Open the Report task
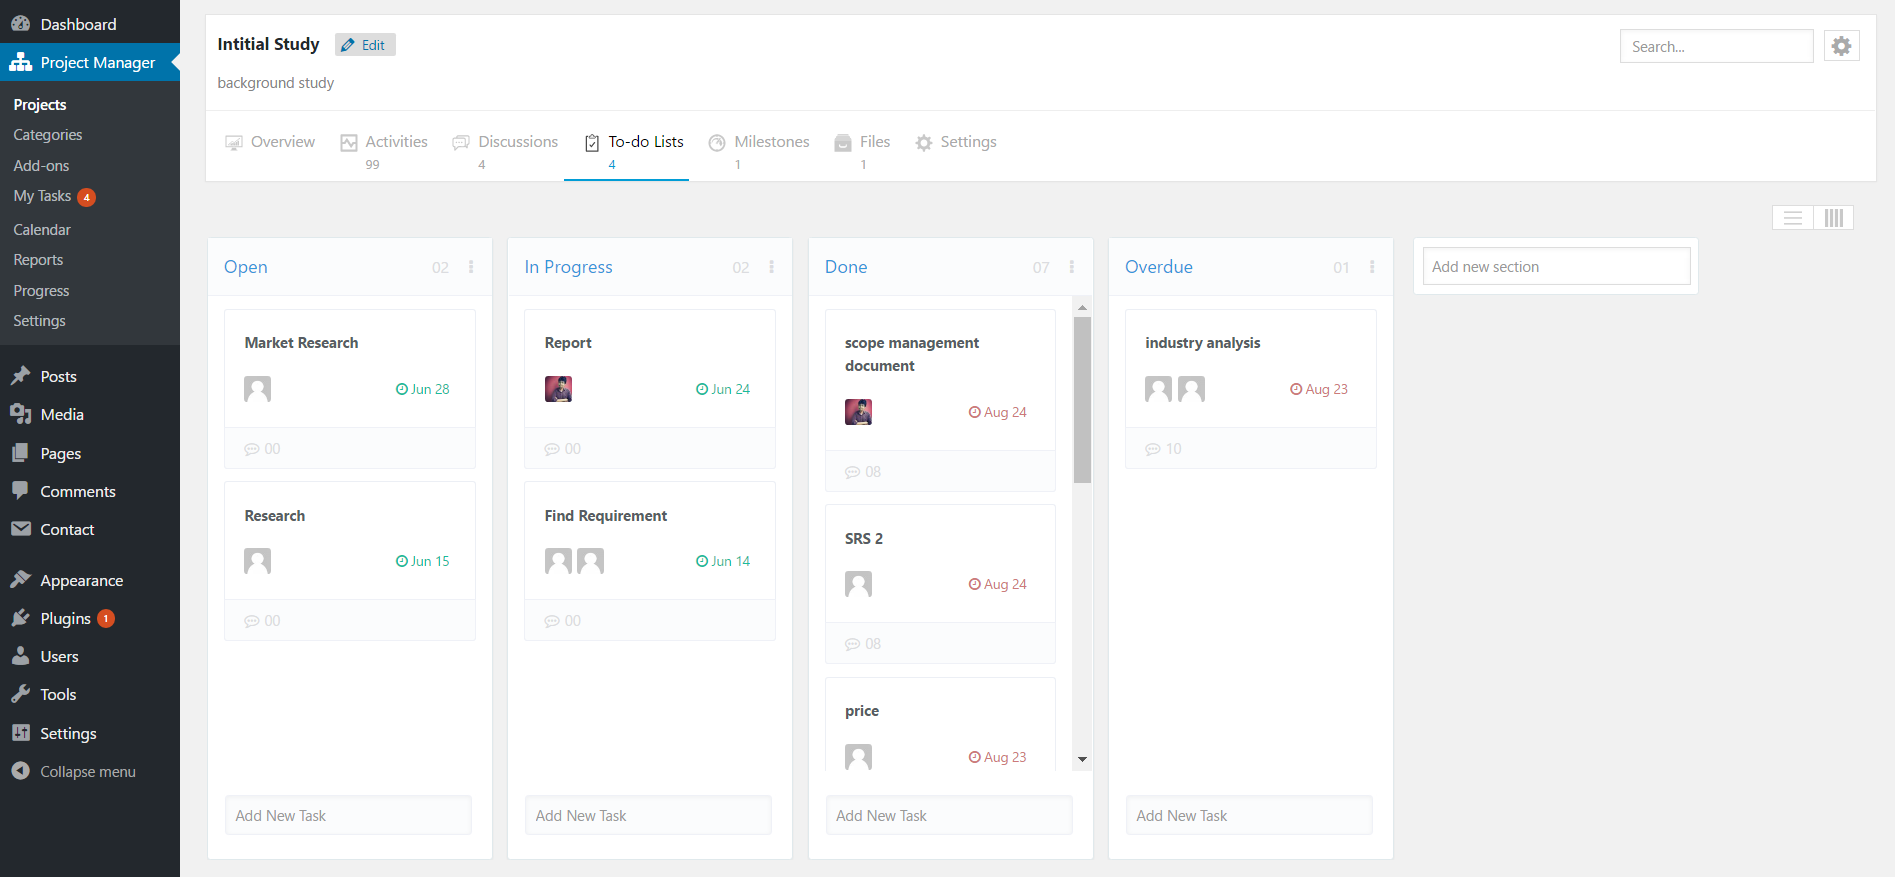1895x877 pixels. point(568,343)
